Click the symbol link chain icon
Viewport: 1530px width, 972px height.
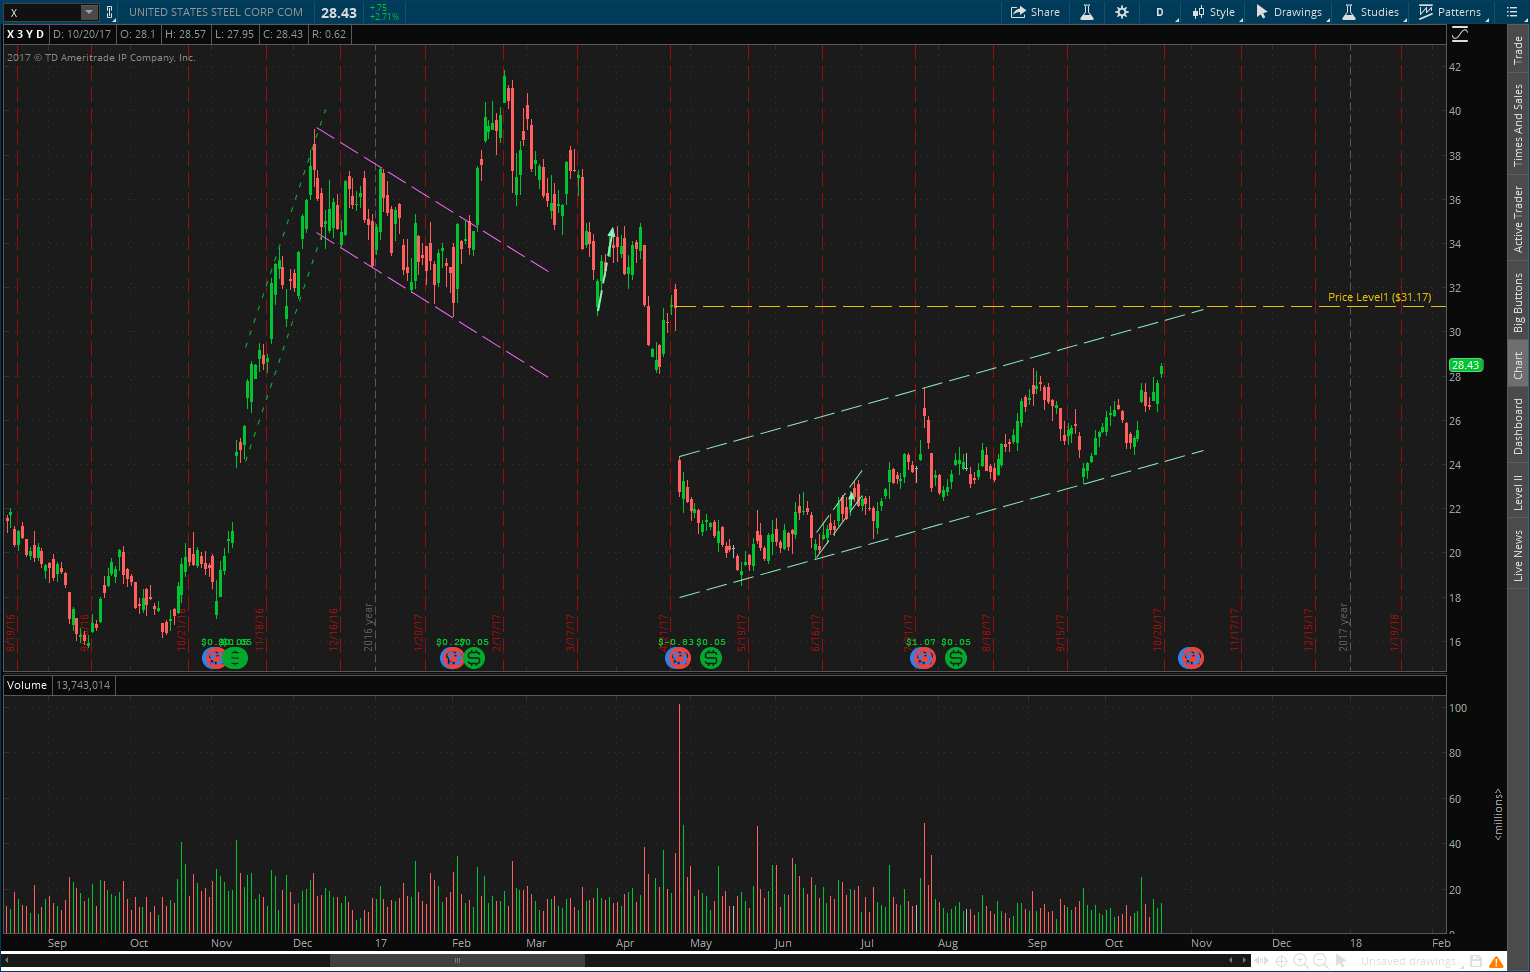click(110, 12)
